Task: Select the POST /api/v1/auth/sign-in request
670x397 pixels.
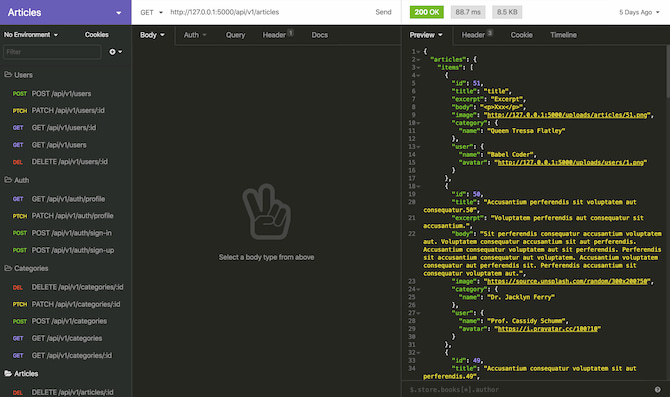Action: point(66,233)
